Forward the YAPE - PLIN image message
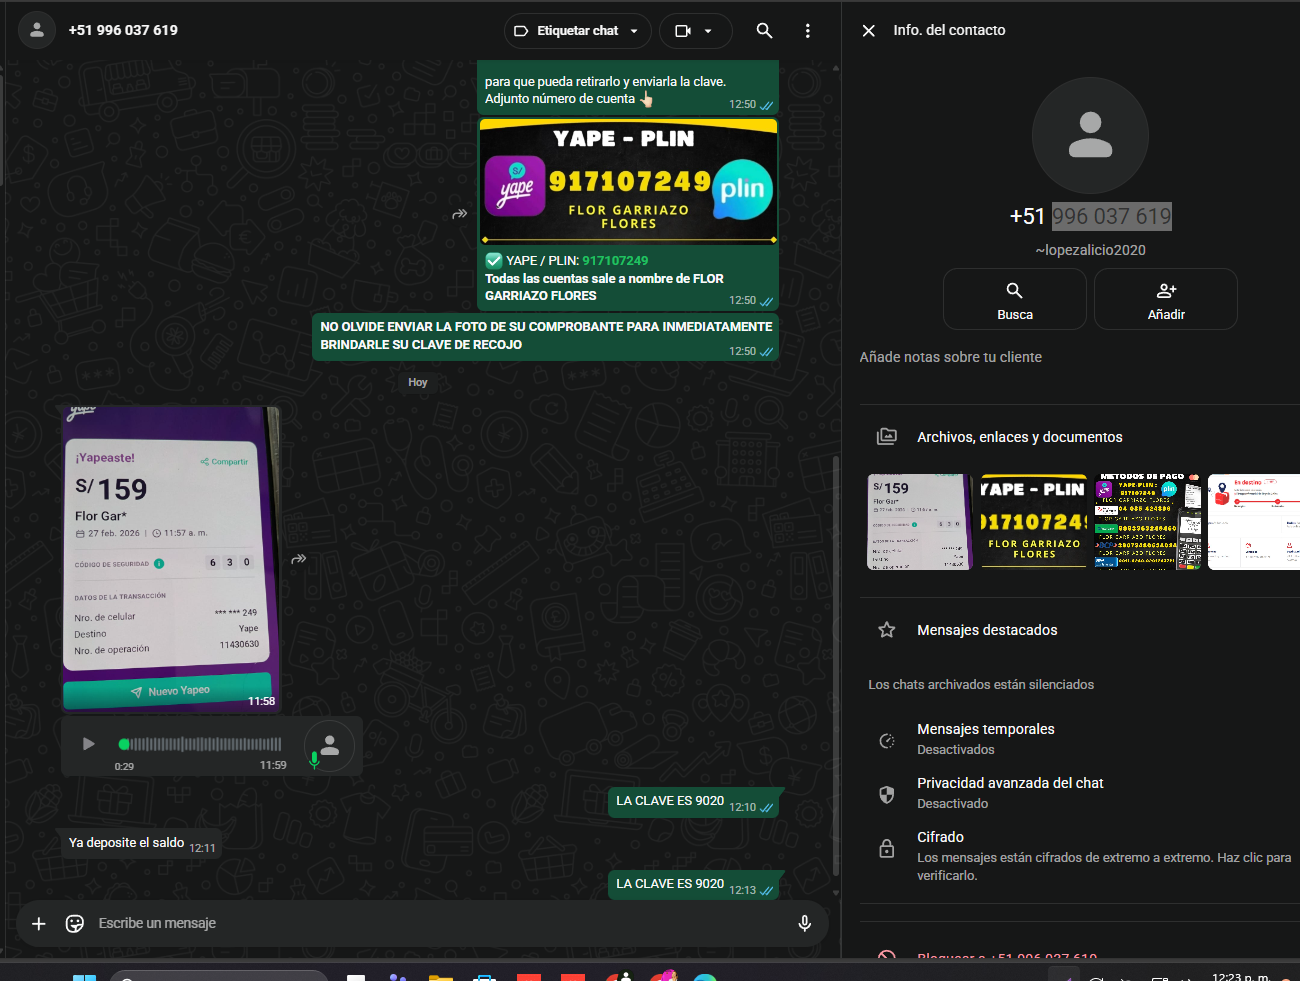This screenshot has height=981, width=1300. pyautogui.click(x=460, y=214)
